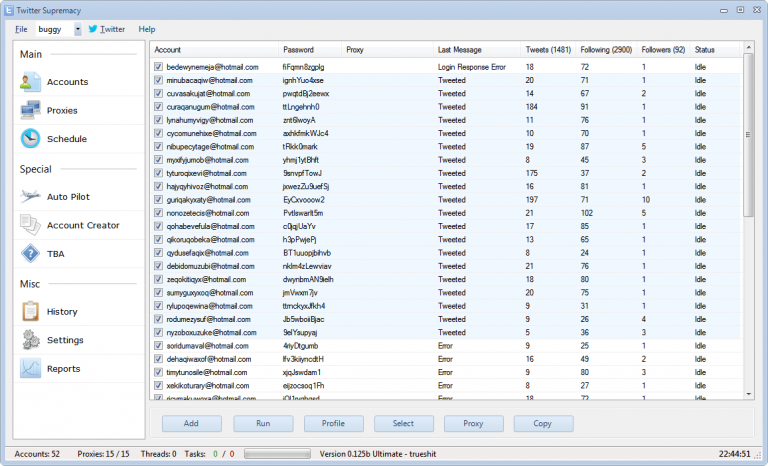Image resolution: width=768 pixels, height=466 pixels.
Task: Toggle checkbox for rodumezysuf@hotmail.com
Action: coord(158,319)
